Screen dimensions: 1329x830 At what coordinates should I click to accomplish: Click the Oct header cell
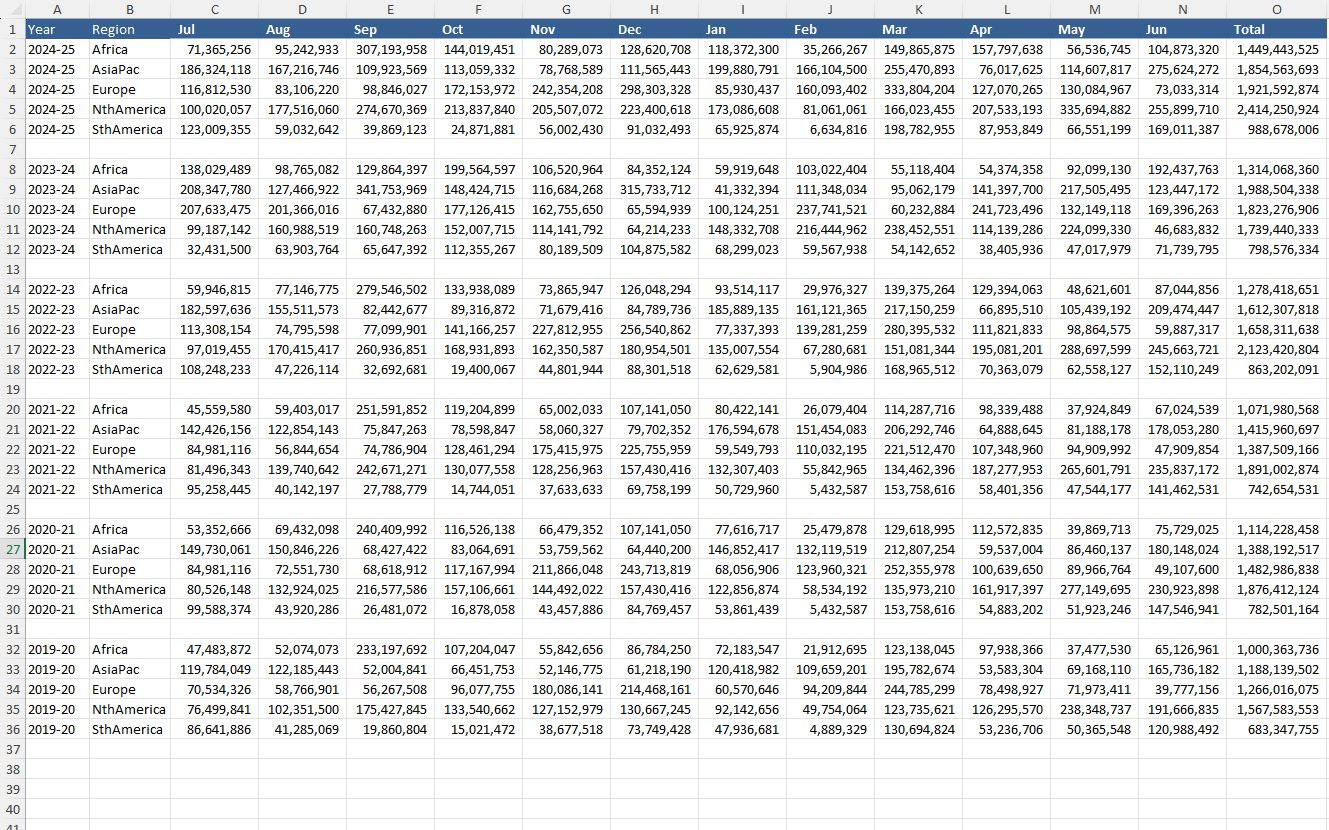pyautogui.click(x=478, y=29)
